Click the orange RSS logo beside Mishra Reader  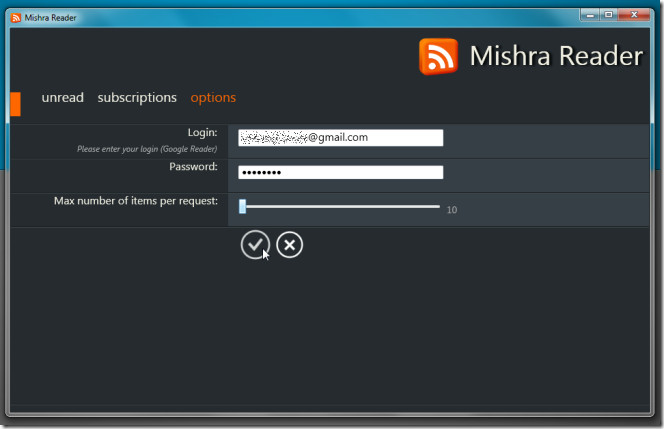438,56
